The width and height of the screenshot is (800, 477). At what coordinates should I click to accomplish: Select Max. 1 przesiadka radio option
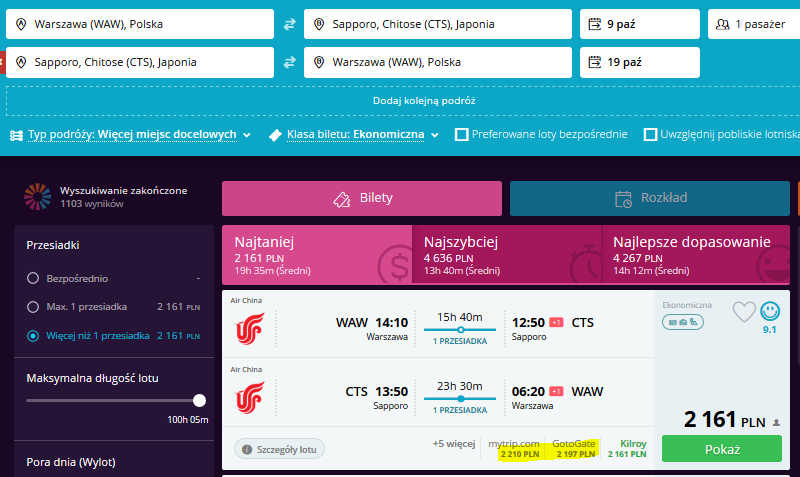tap(33, 307)
